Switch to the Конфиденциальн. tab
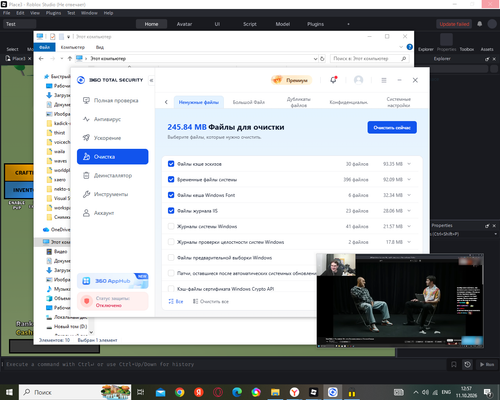The height and width of the screenshot is (400, 500). [349, 102]
